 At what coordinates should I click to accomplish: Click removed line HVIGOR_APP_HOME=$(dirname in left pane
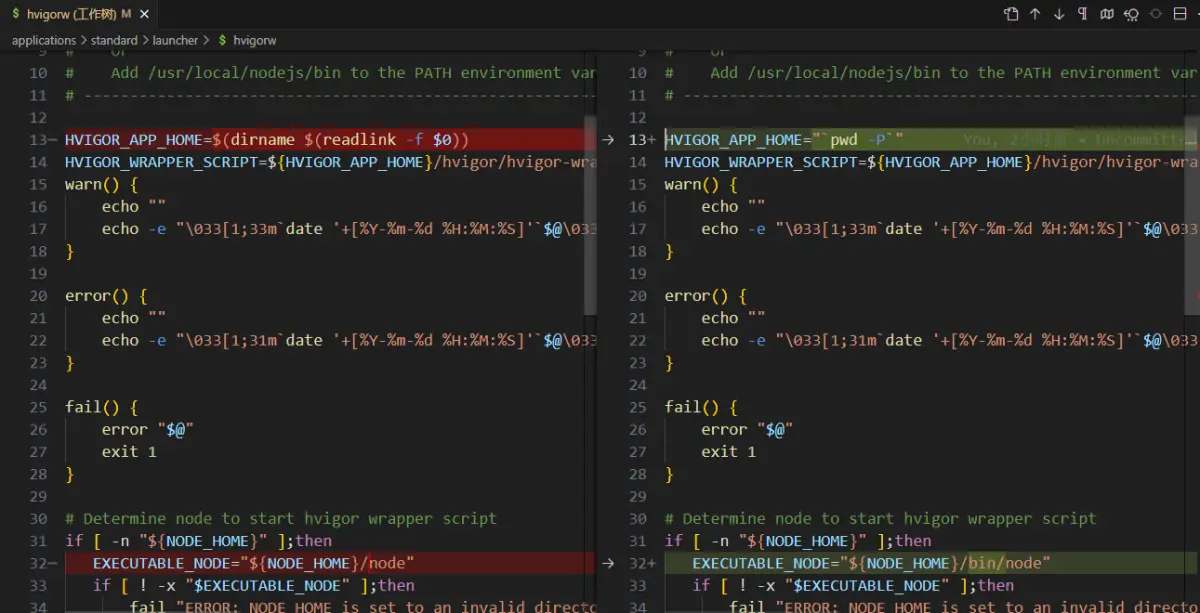tap(267, 140)
